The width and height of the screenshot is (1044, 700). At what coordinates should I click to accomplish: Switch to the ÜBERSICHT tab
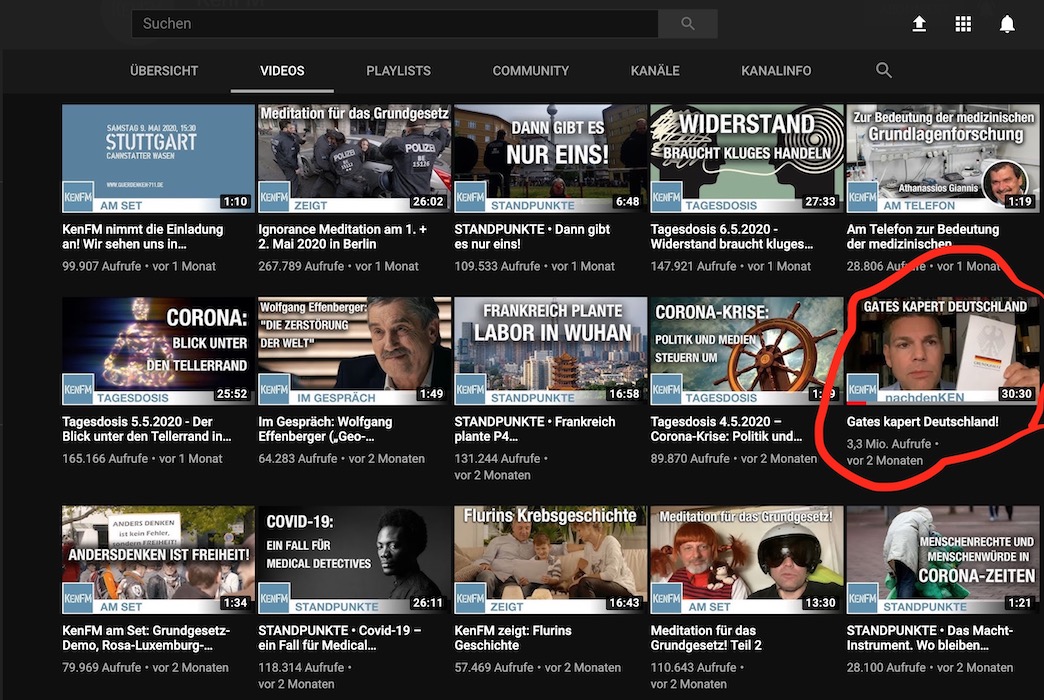pyautogui.click(x=164, y=71)
